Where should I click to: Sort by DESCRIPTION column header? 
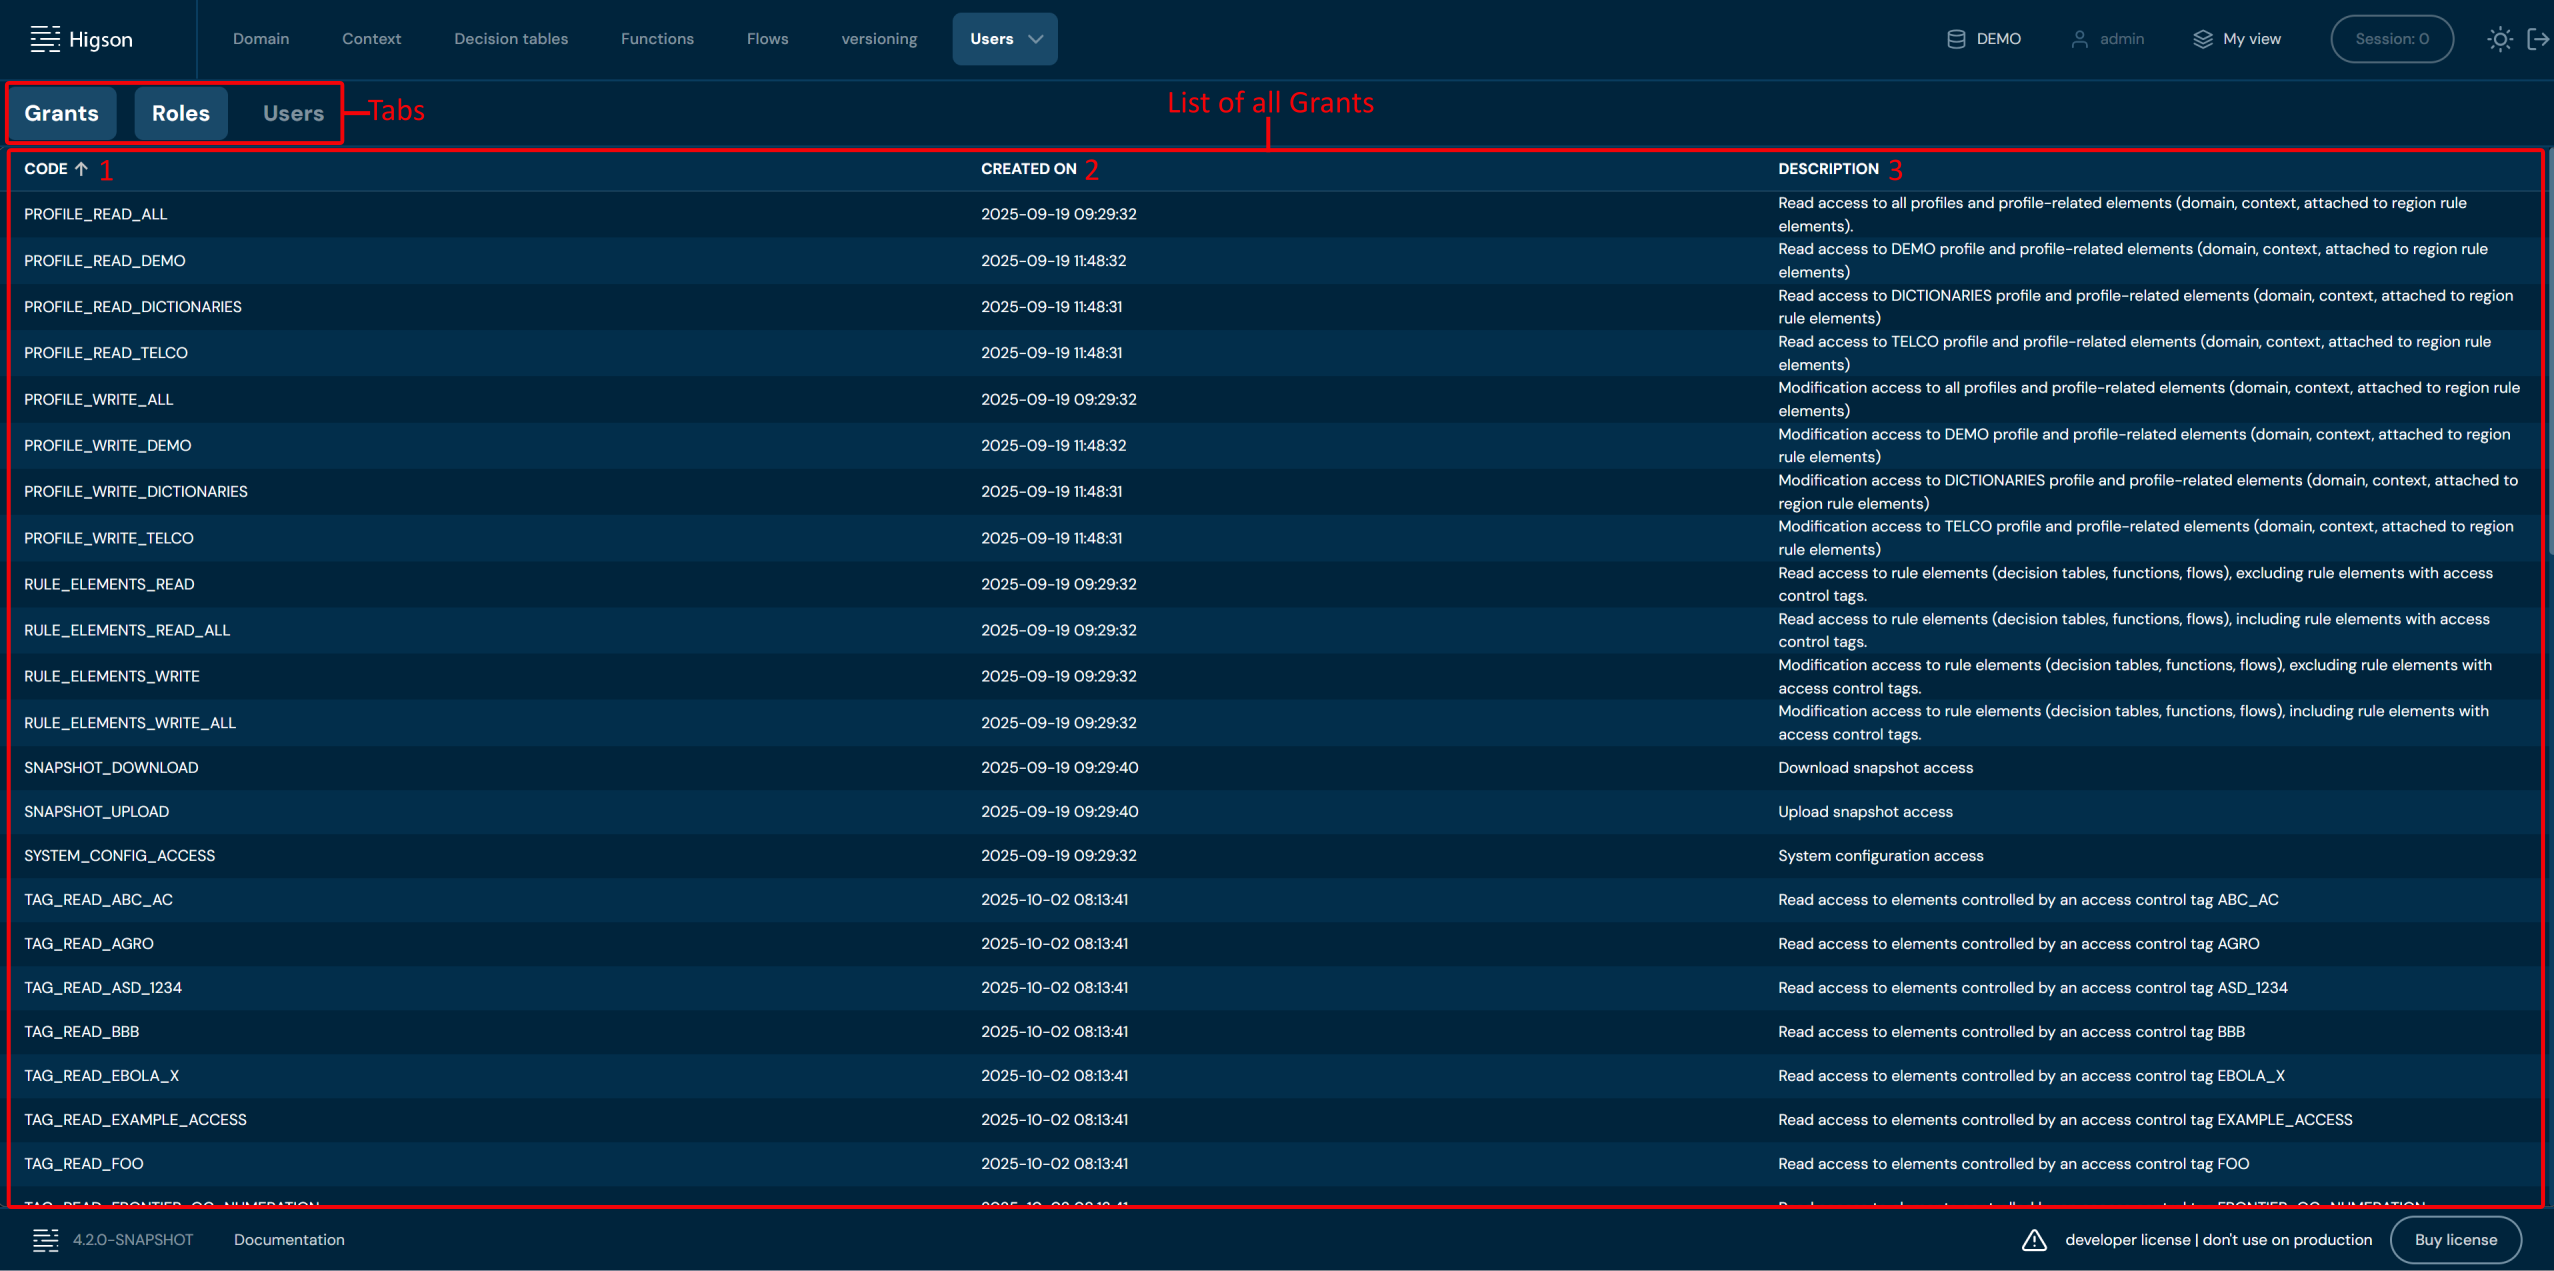coord(1827,169)
